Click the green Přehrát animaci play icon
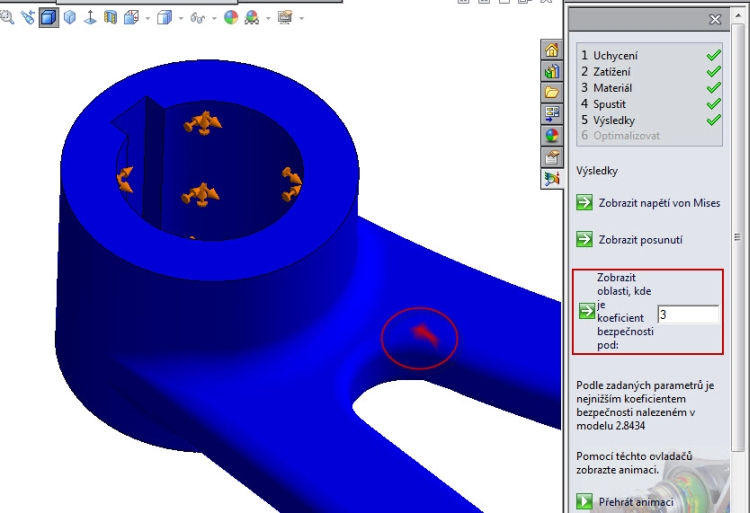Viewport: 750px width, 513px height. coord(584,502)
